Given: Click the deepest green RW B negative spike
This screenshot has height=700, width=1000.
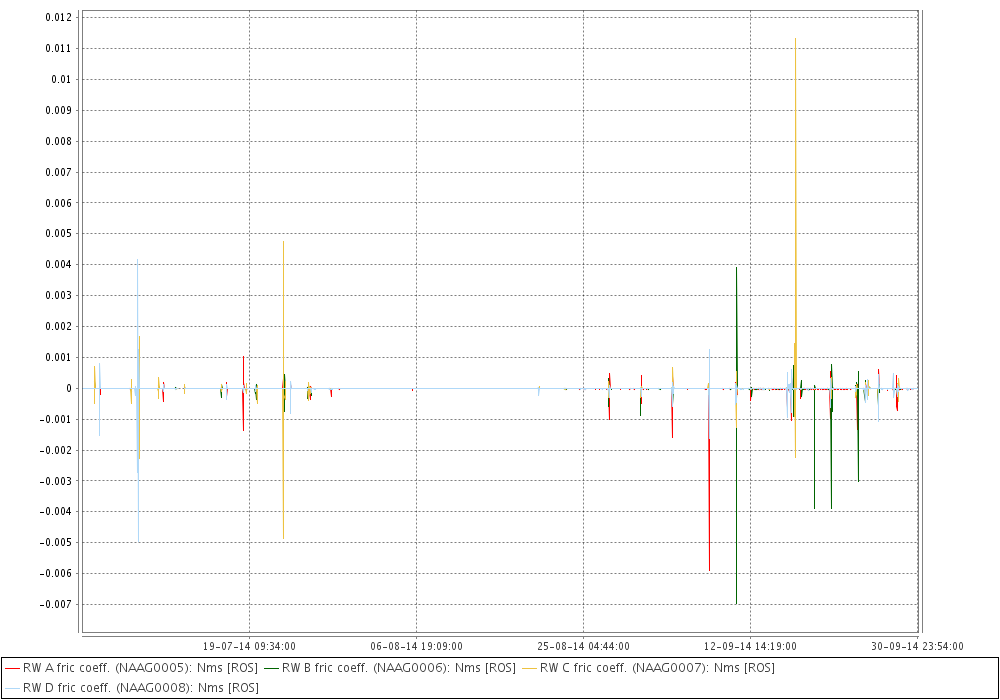Looking at the screenshot, I should point(737,602).
